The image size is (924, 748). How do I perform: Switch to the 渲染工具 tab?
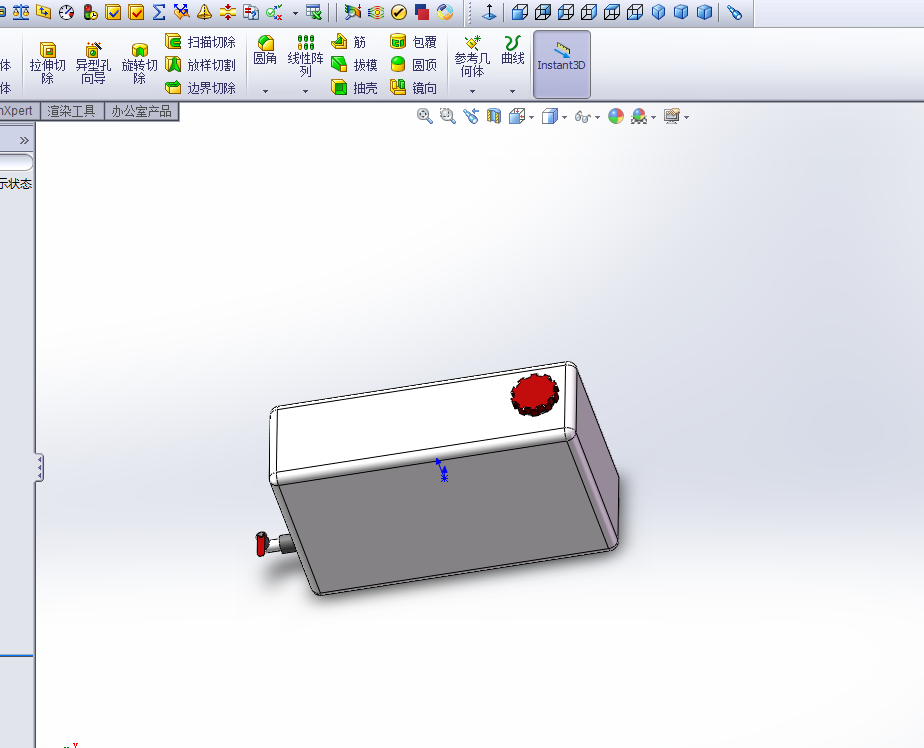tap(71, 111)
